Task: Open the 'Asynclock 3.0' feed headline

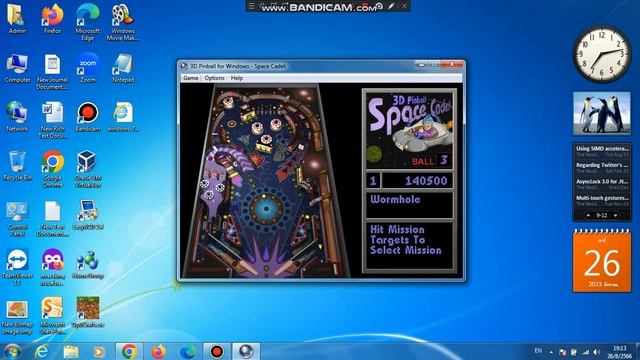Action: [x=602, y=184]
